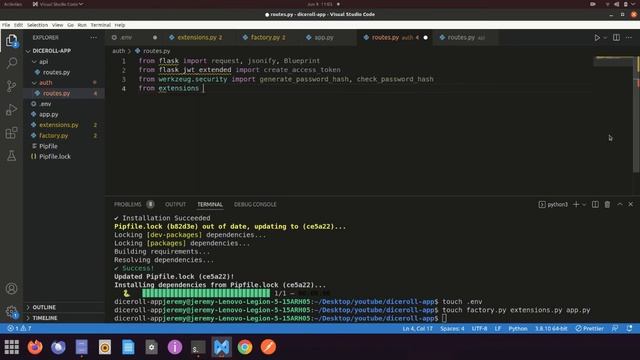The width and height of the screenshot is (640, 360).
Task: Maximize the panel with chevron up
Action: pos(620,204)
